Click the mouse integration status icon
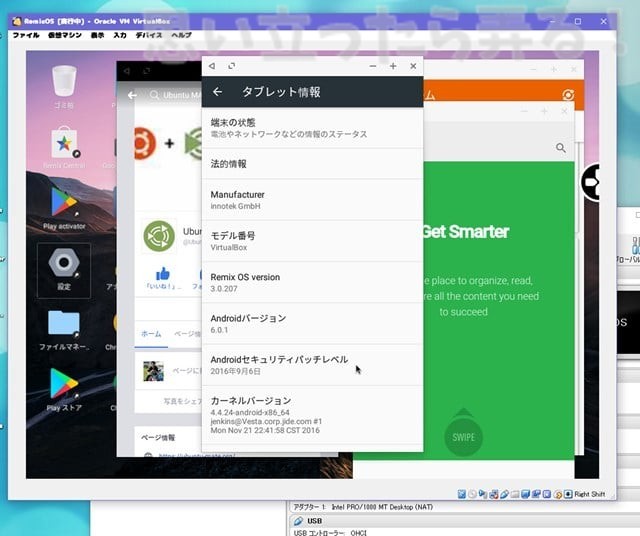The width and height of the screenshot is (640, 536). tap(558, 494)
